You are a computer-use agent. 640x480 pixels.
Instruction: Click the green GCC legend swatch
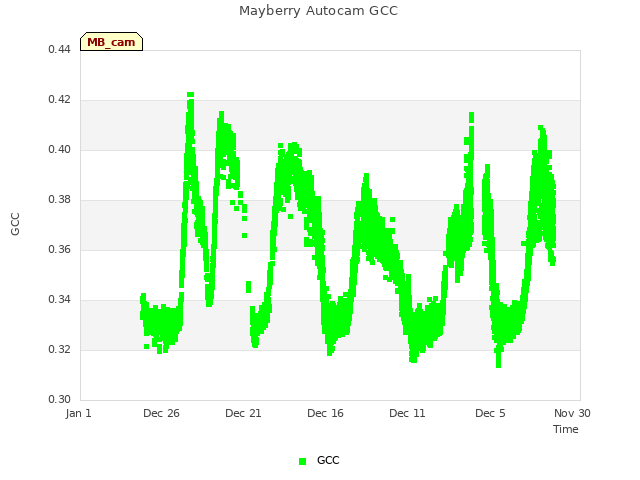tap(302, 461)
